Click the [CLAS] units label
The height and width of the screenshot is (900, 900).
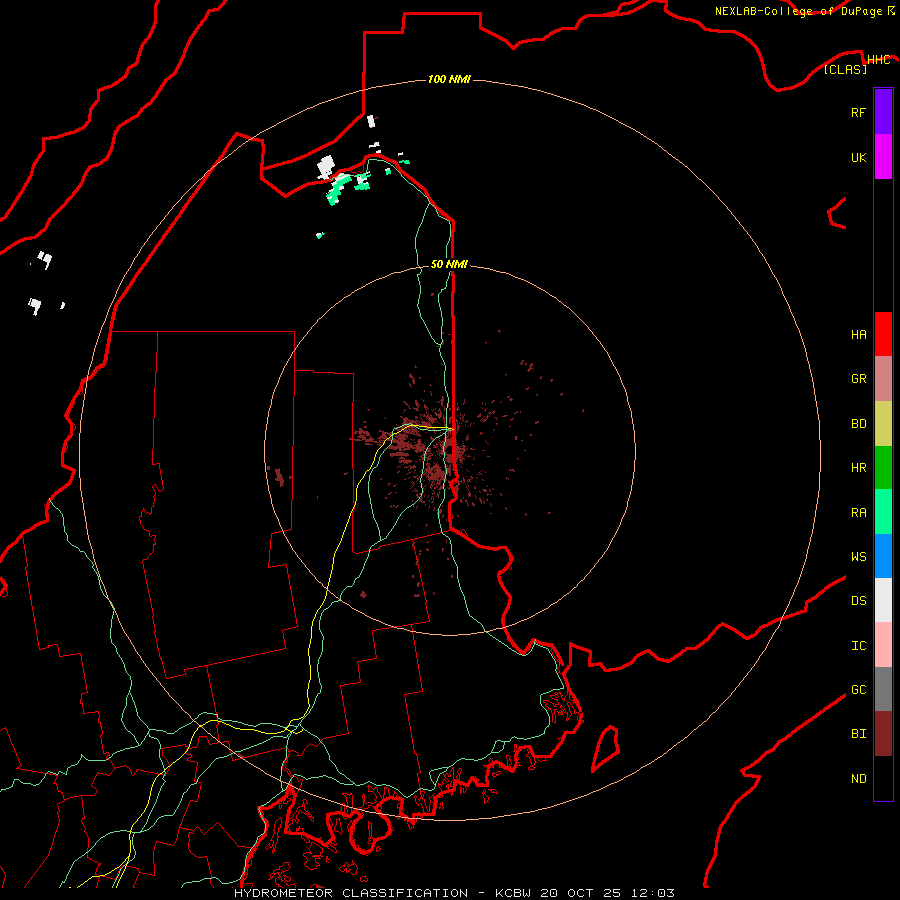845,69
